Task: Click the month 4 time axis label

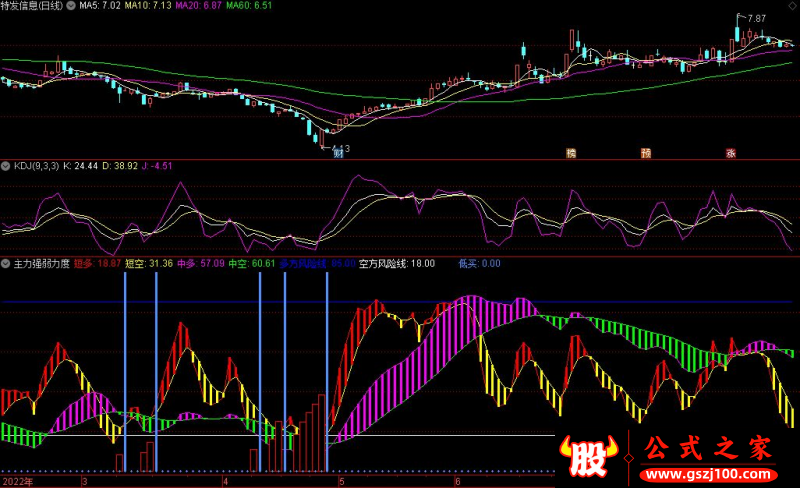Action: pos(225,482)
